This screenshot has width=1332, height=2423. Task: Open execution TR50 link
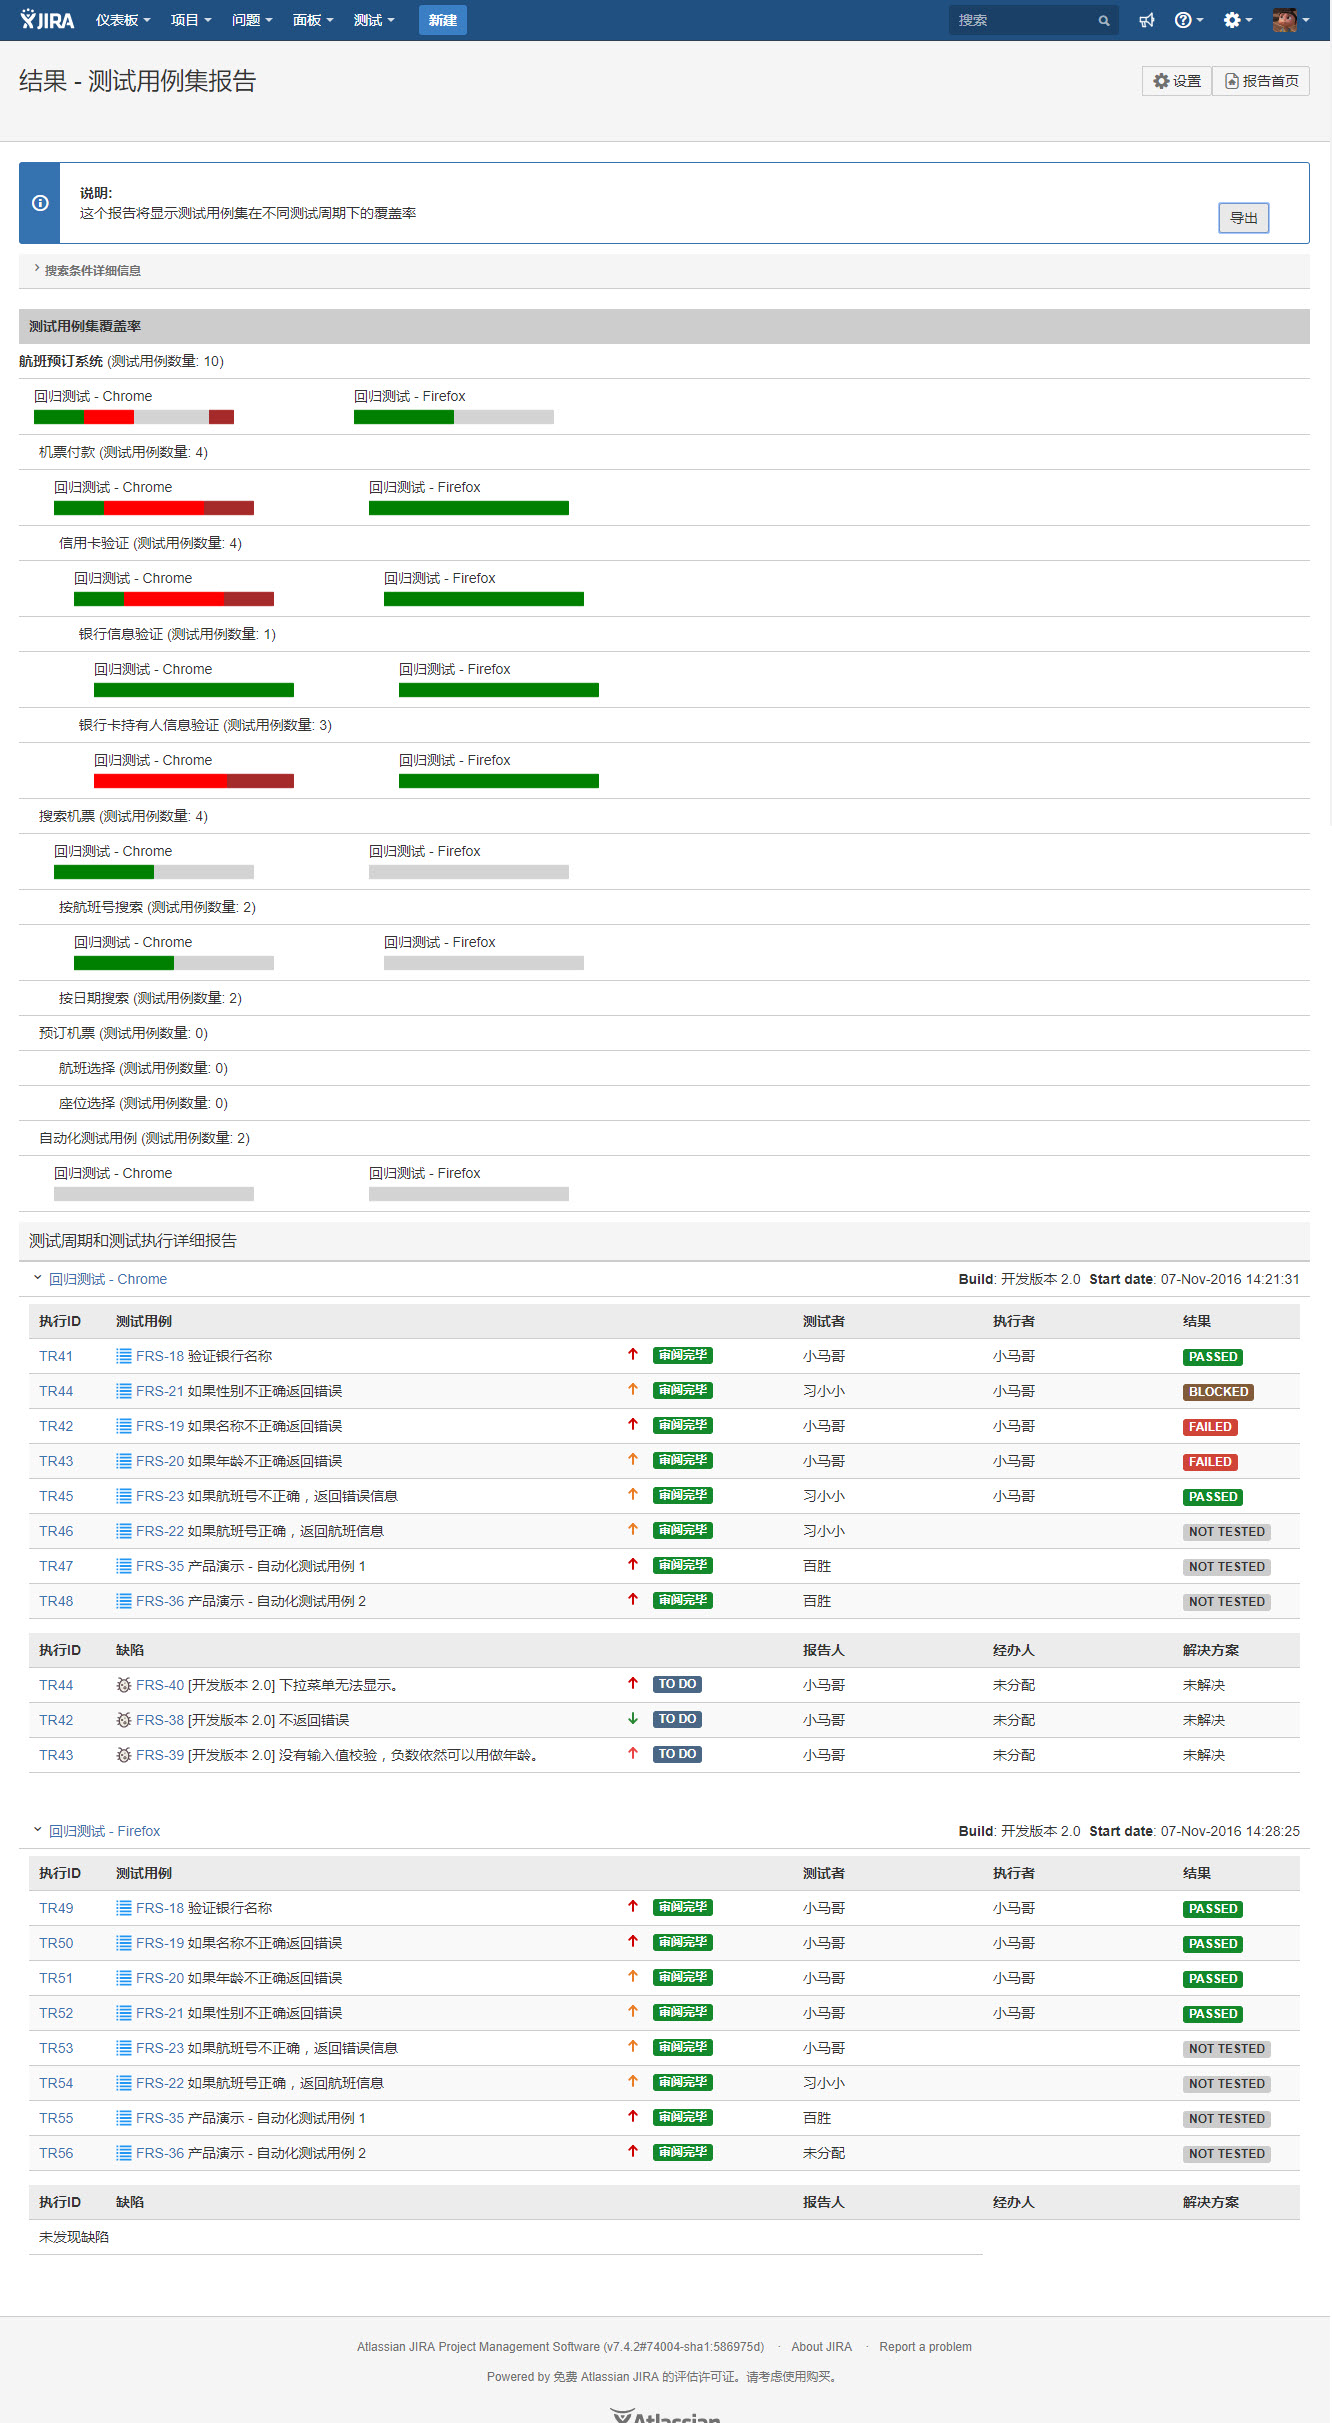(x=56, y=1943)
